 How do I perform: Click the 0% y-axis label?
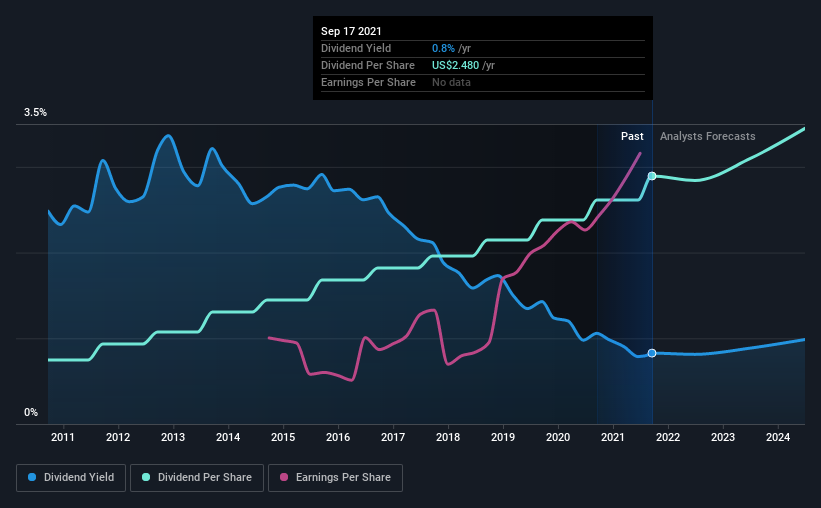tap(31, 413)
